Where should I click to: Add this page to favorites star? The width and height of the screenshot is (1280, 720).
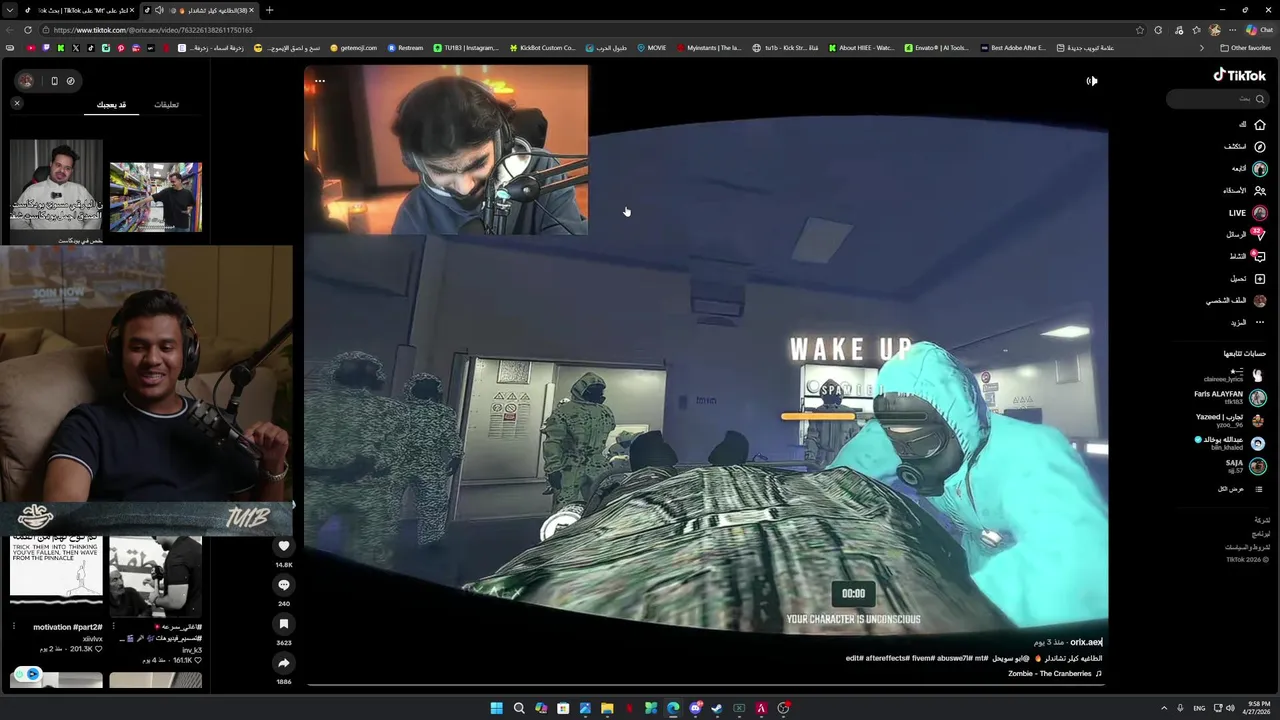coord(1139,30)
